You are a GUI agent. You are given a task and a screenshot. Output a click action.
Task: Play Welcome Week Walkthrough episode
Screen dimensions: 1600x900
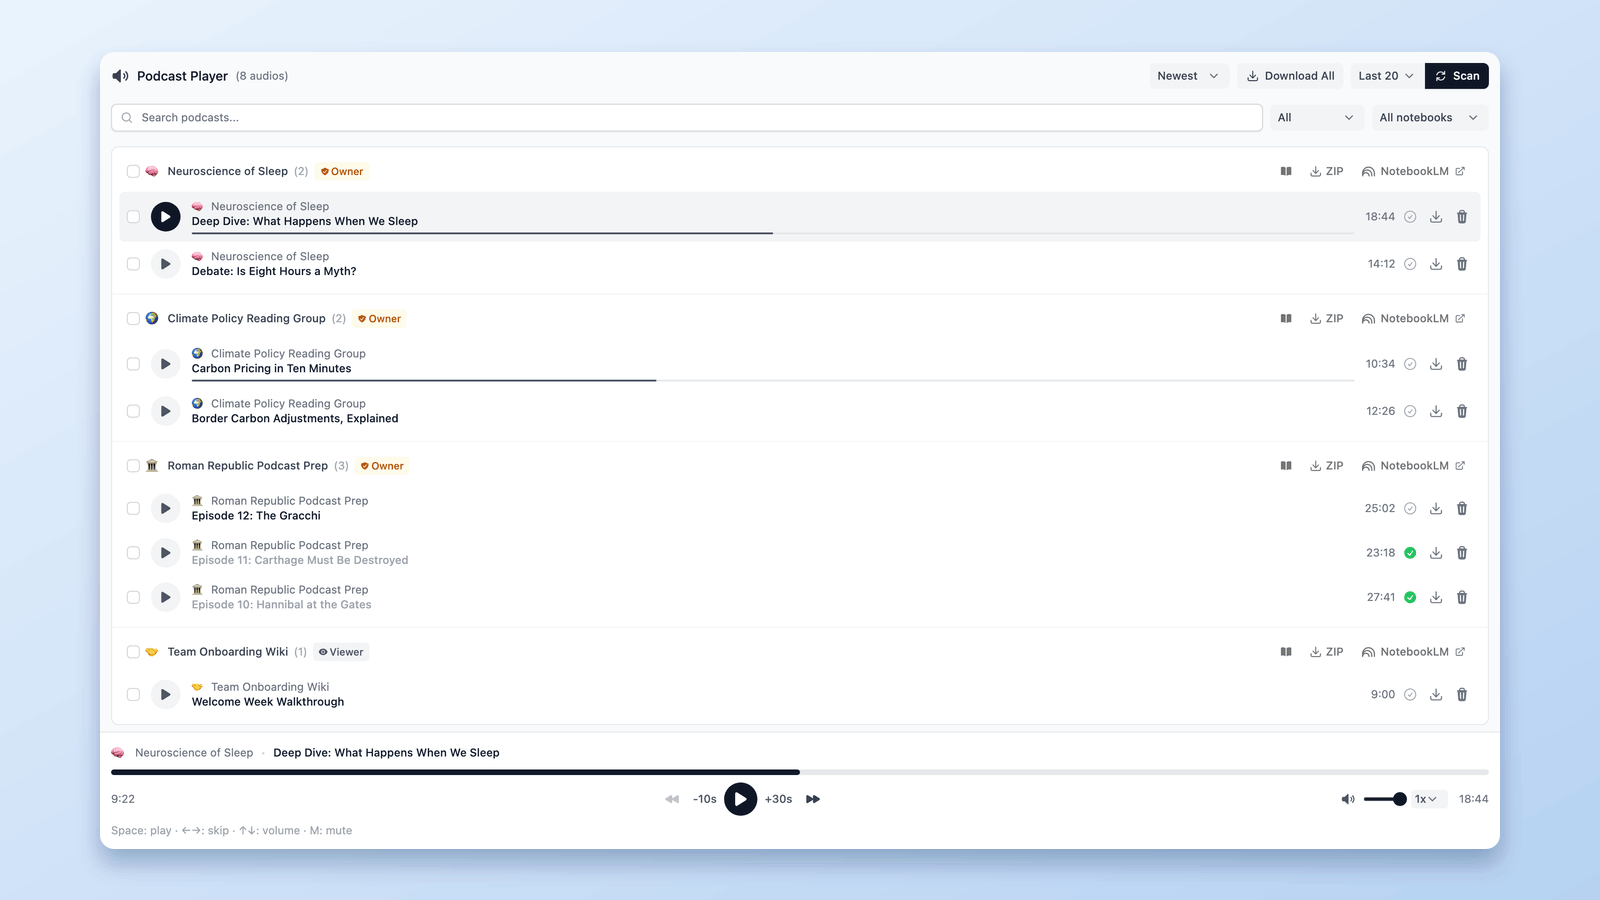[x=165, y=694]
